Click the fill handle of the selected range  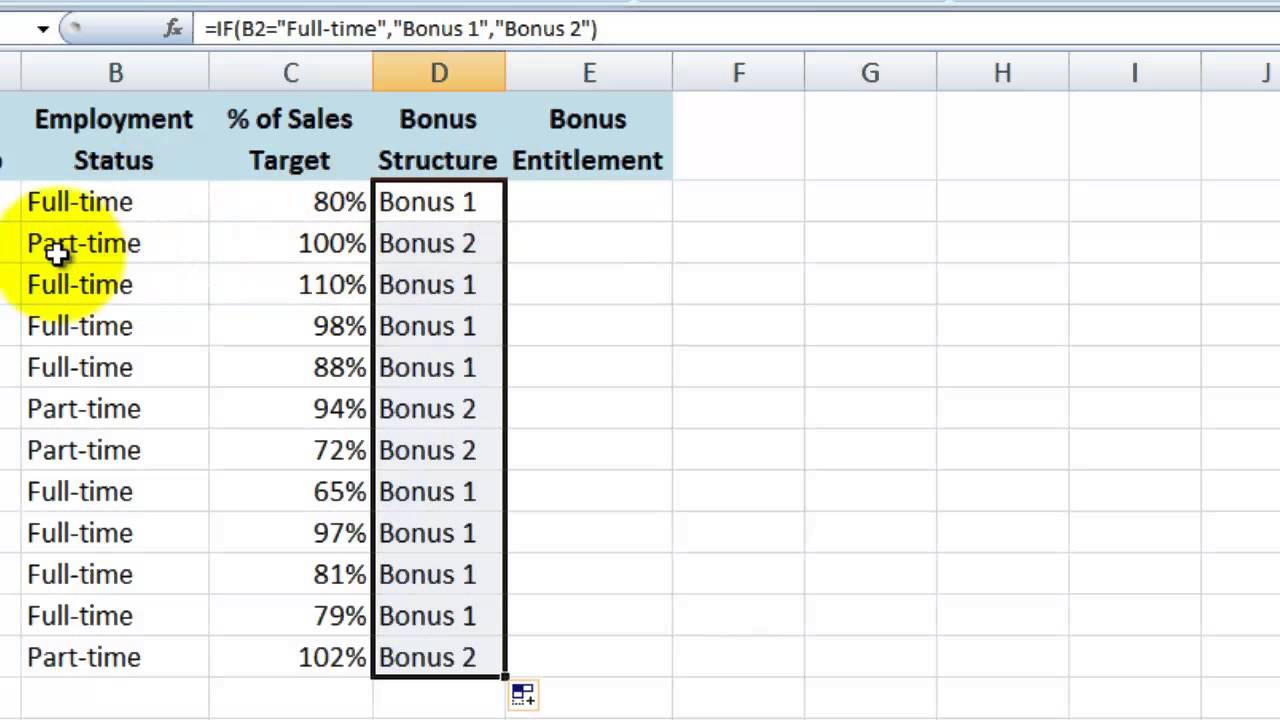pyautogui.click(x=506, y=677)
